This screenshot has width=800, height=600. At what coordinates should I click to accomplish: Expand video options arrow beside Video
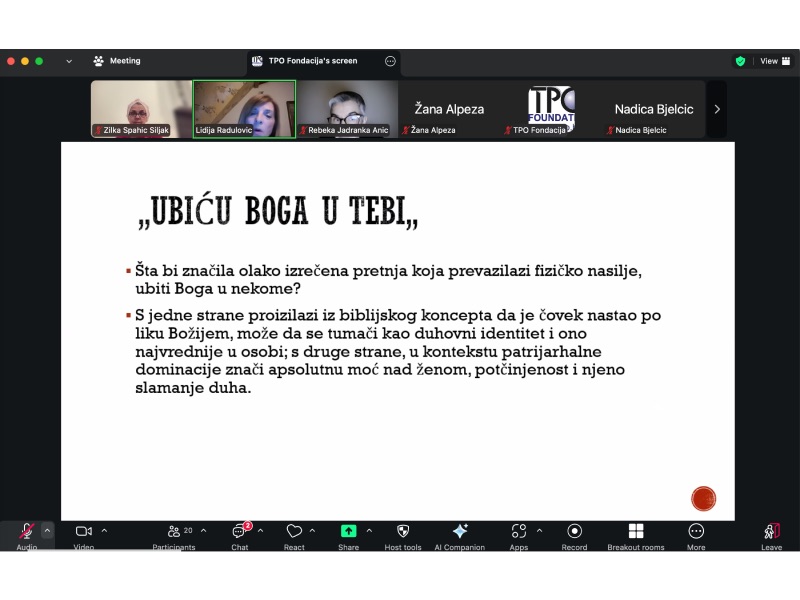coord(104,531)
